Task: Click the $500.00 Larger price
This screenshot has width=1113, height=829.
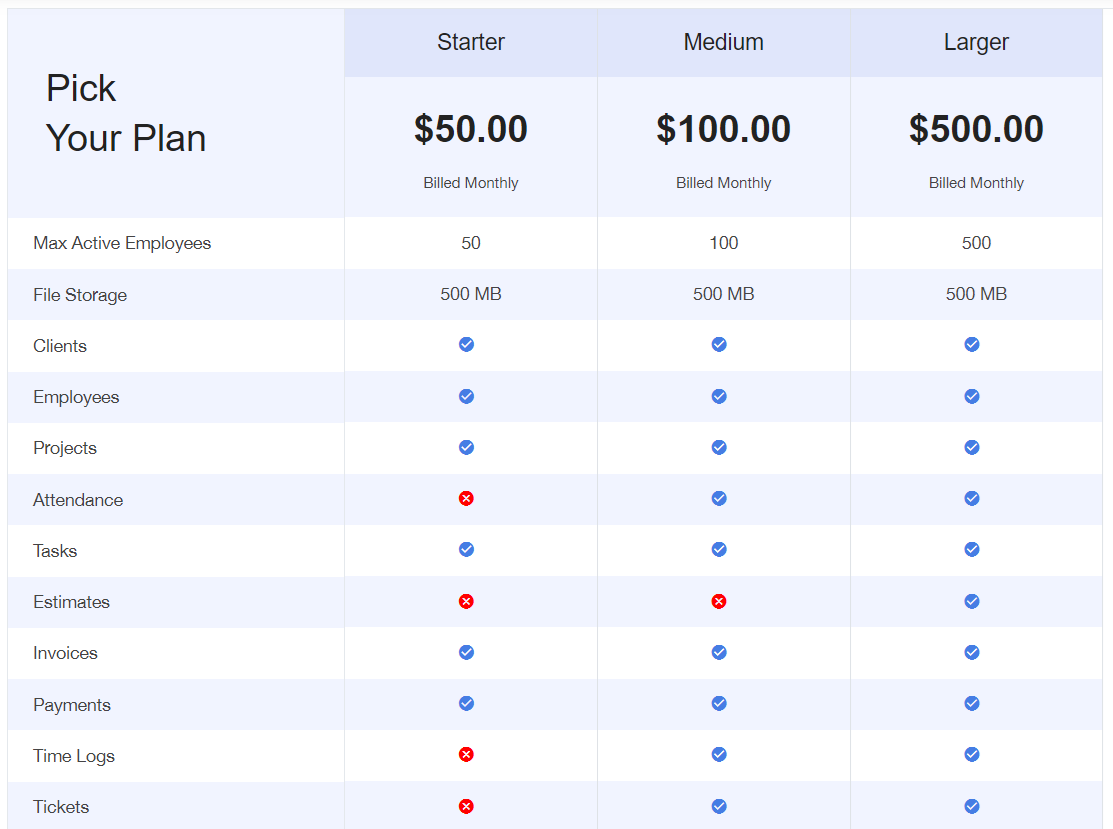Action: click(976, 129)
